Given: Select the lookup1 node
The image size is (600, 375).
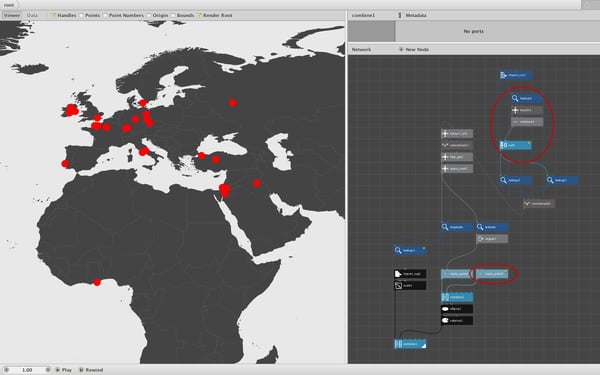Looking at the screenshot, I should pos(562,180).
